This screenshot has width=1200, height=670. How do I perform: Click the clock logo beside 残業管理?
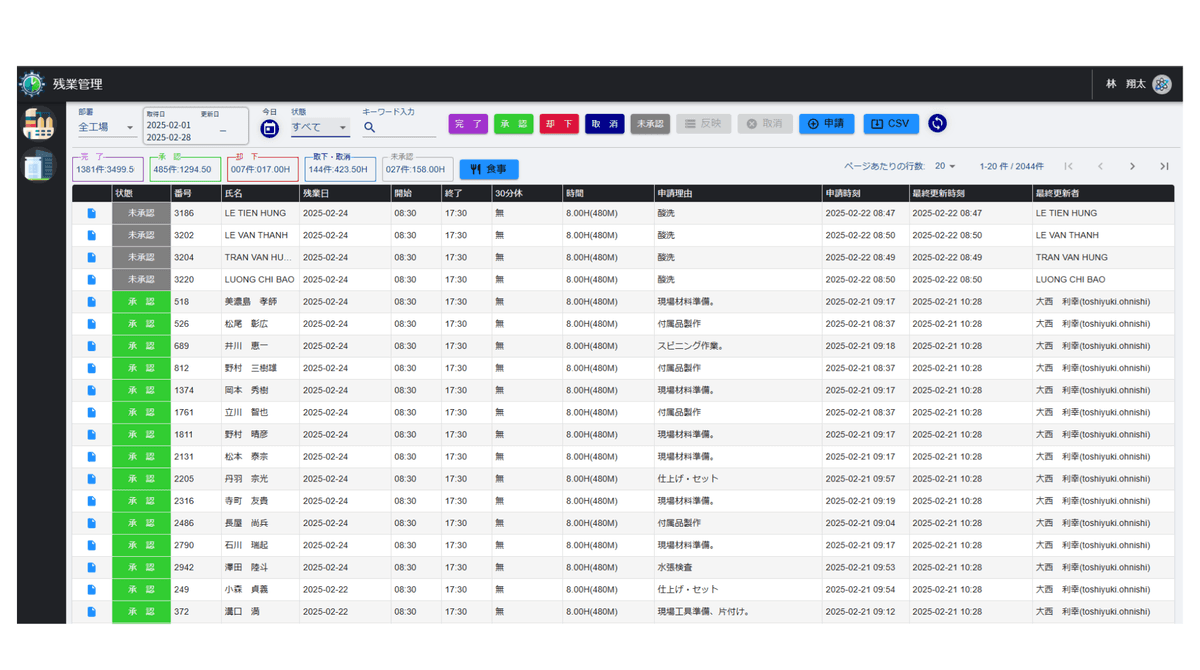point(32,84)
